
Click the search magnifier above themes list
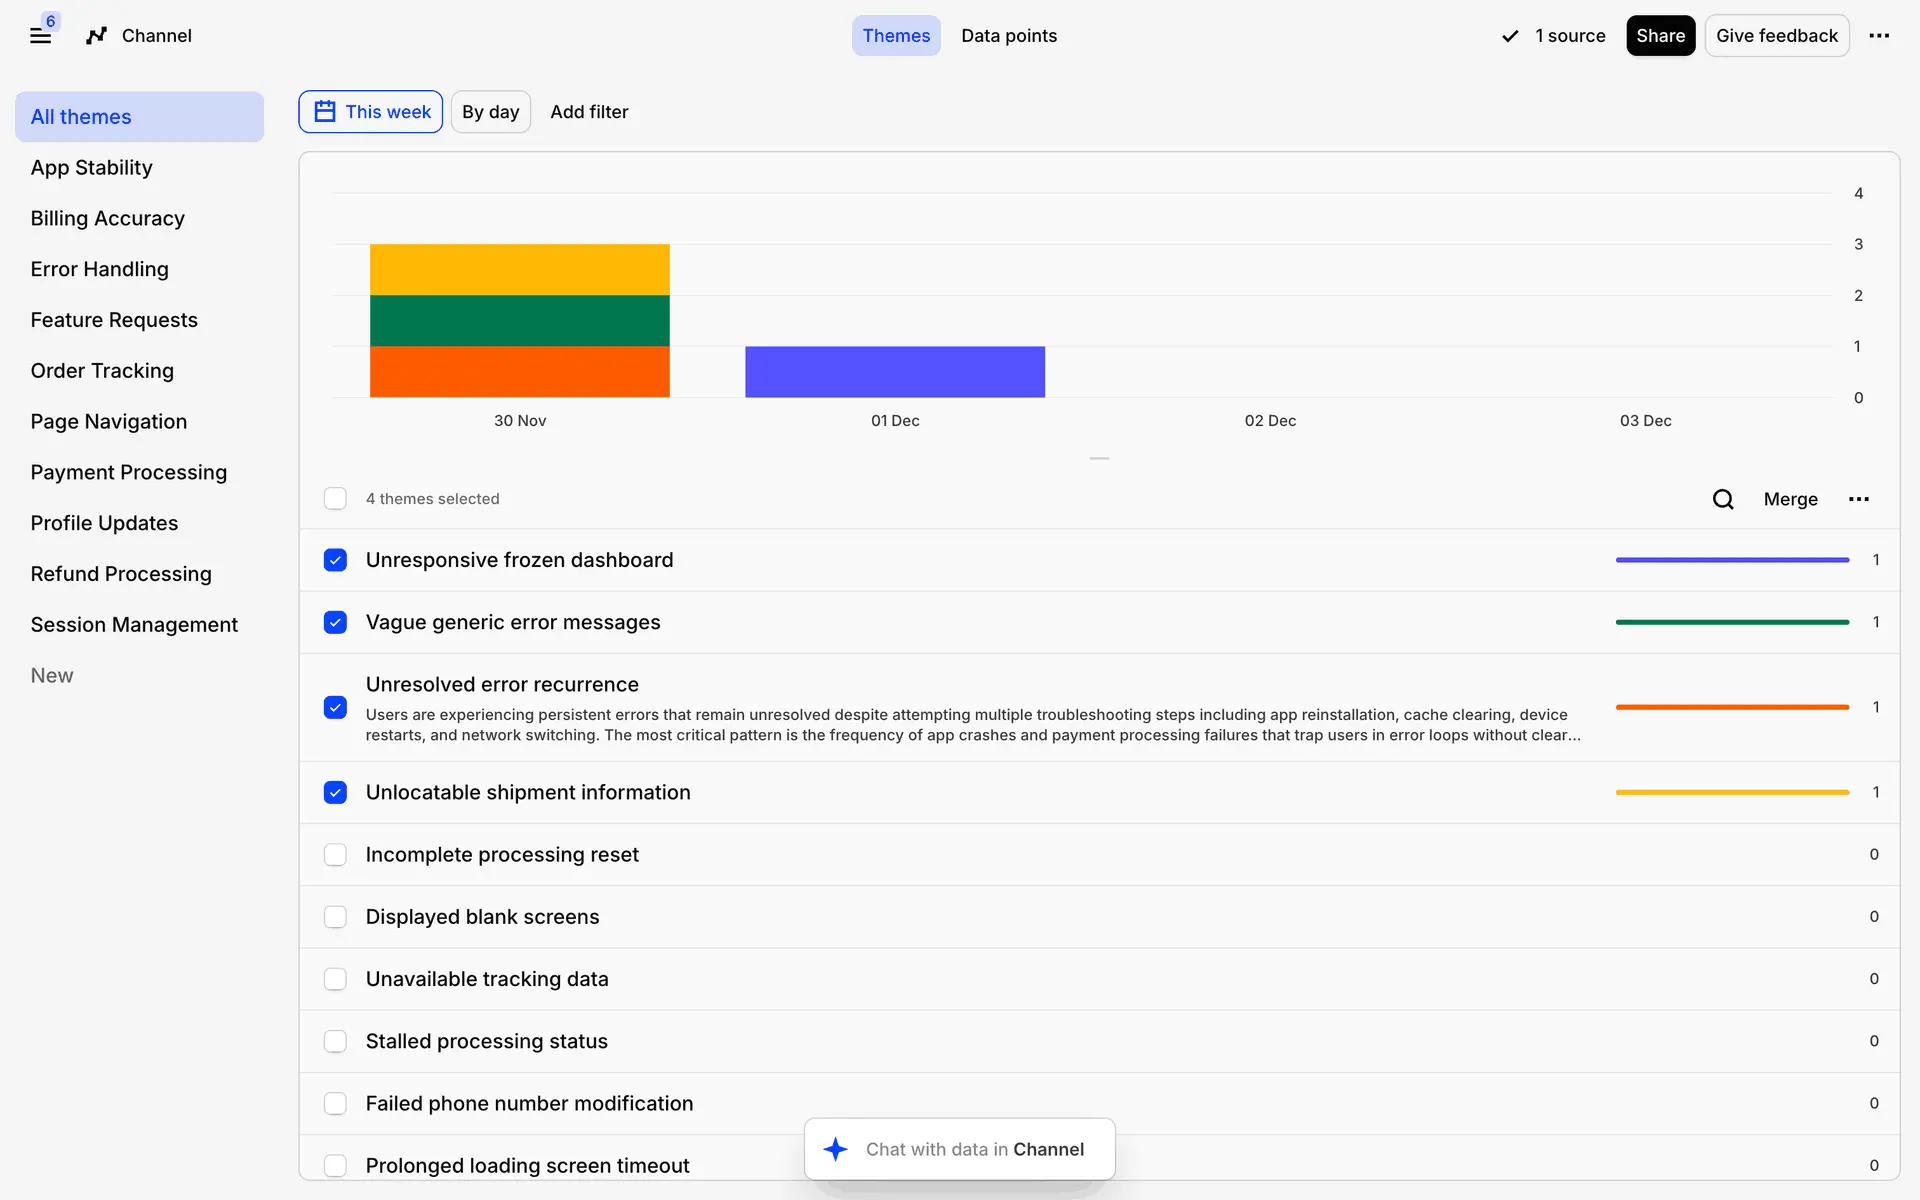[1722, 499]
